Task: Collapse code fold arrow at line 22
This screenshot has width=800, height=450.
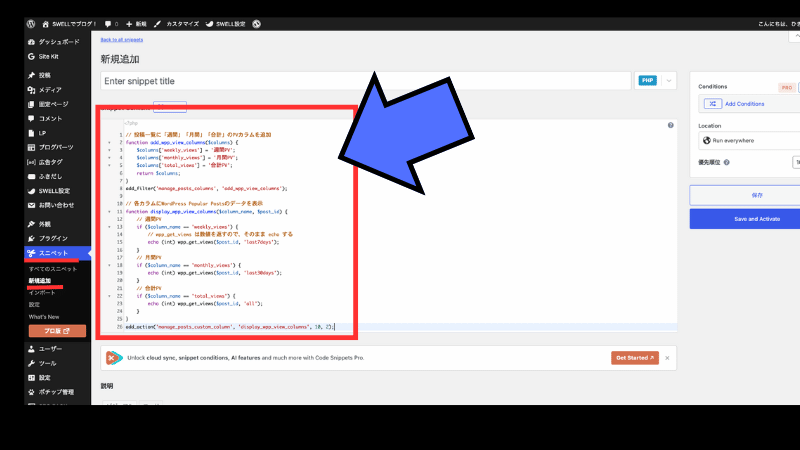Action: [109, 296]
